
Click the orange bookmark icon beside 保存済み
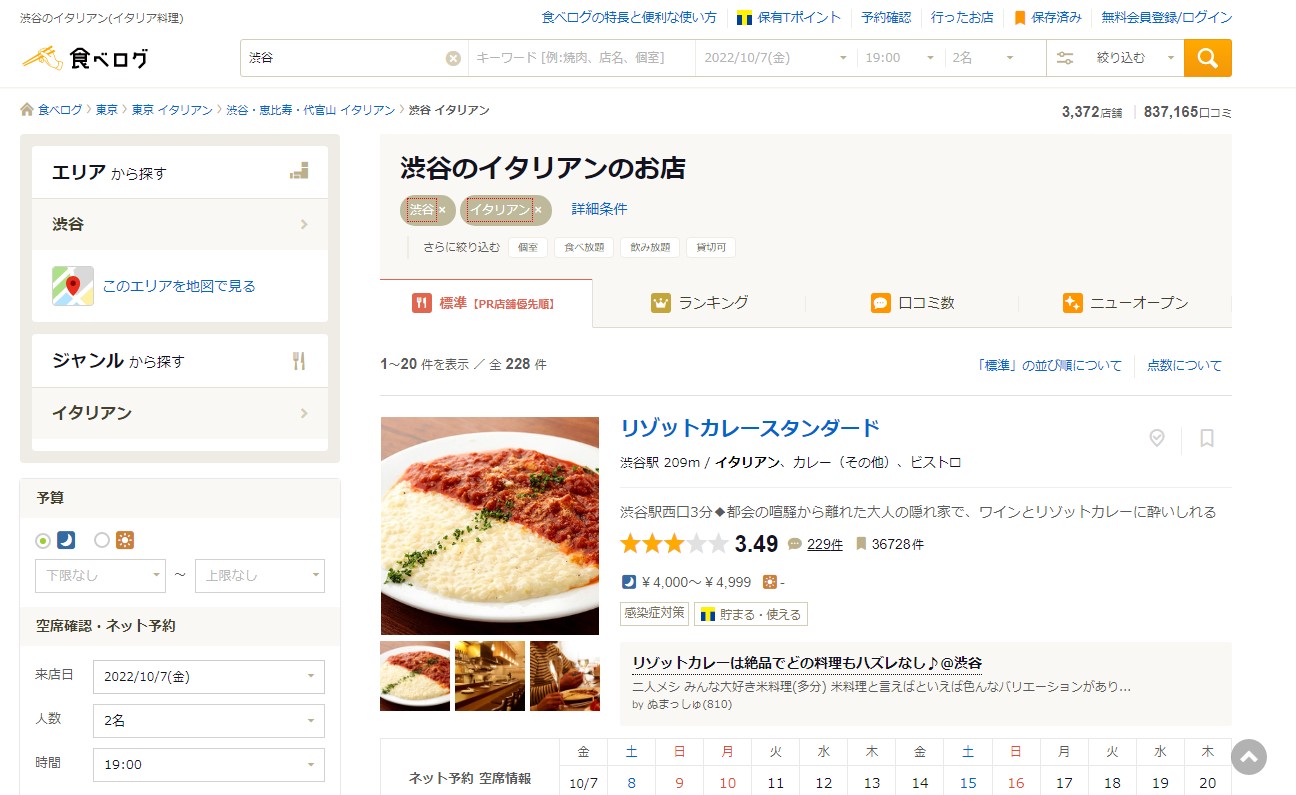tap(1020, 17)
